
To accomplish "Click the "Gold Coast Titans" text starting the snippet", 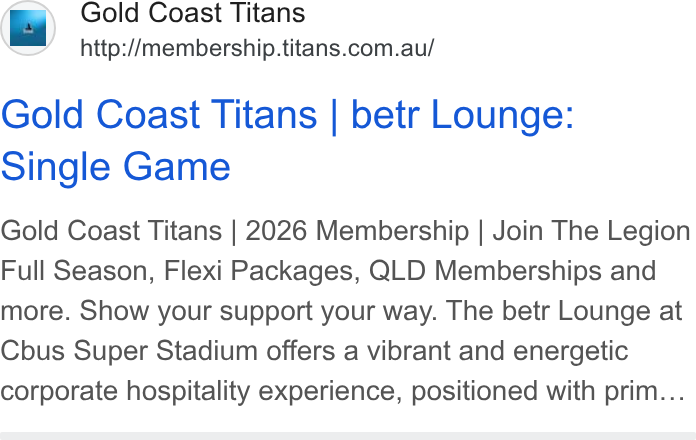I will pyautogui.click(x=111, y=231).
